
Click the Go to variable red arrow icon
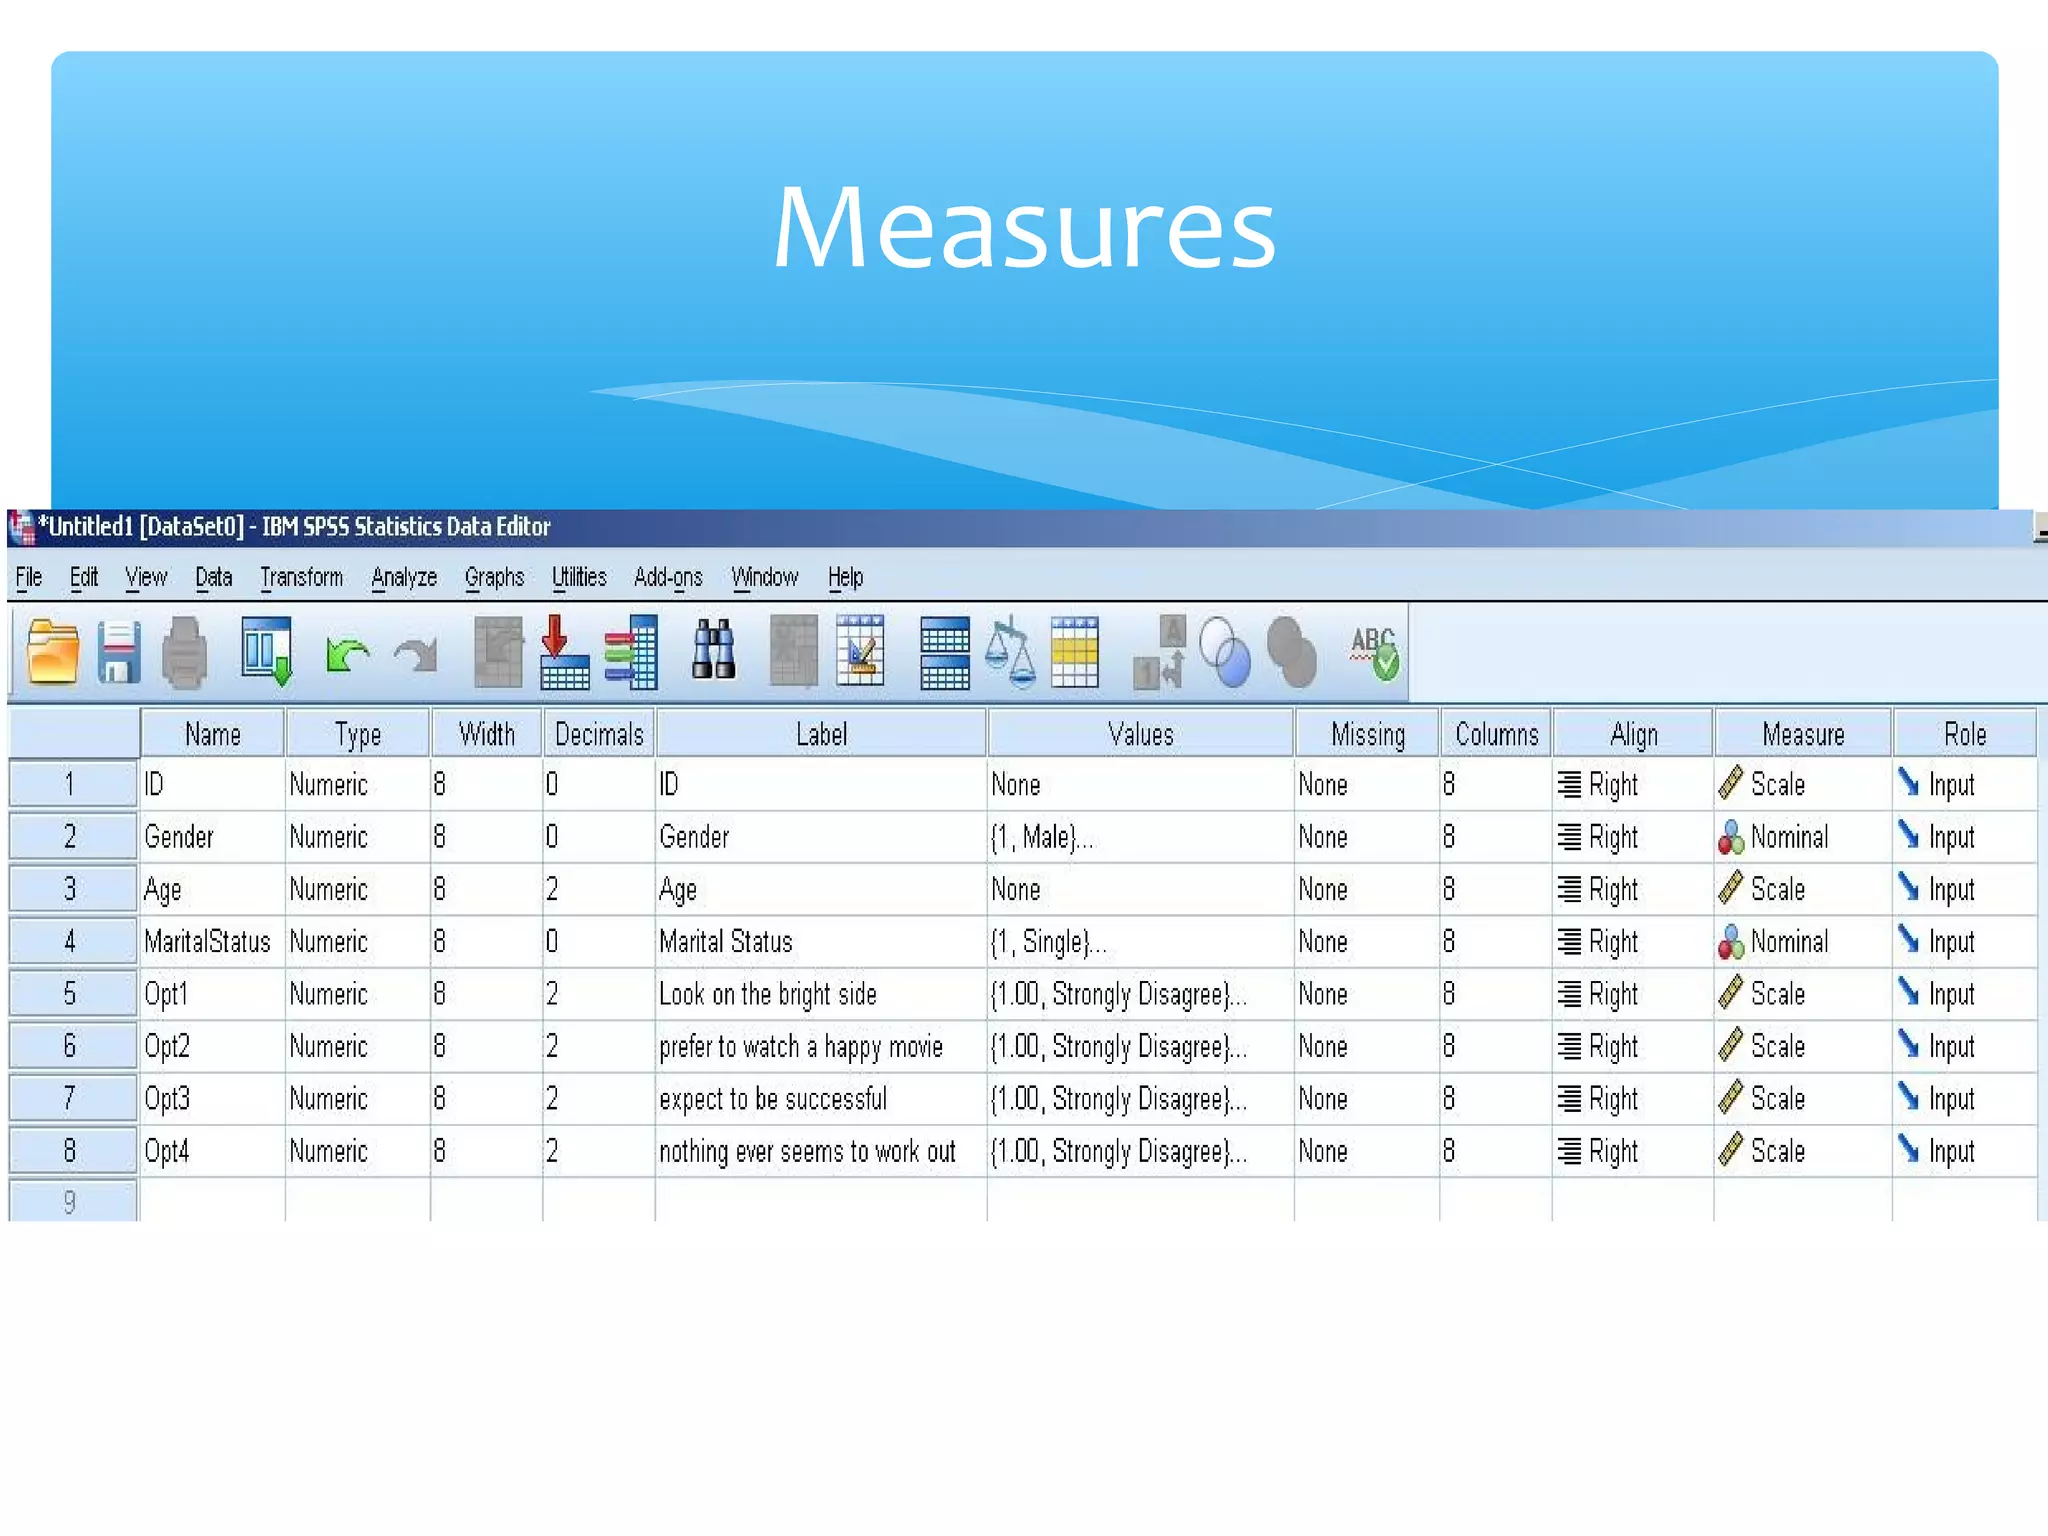pos(564,652)
